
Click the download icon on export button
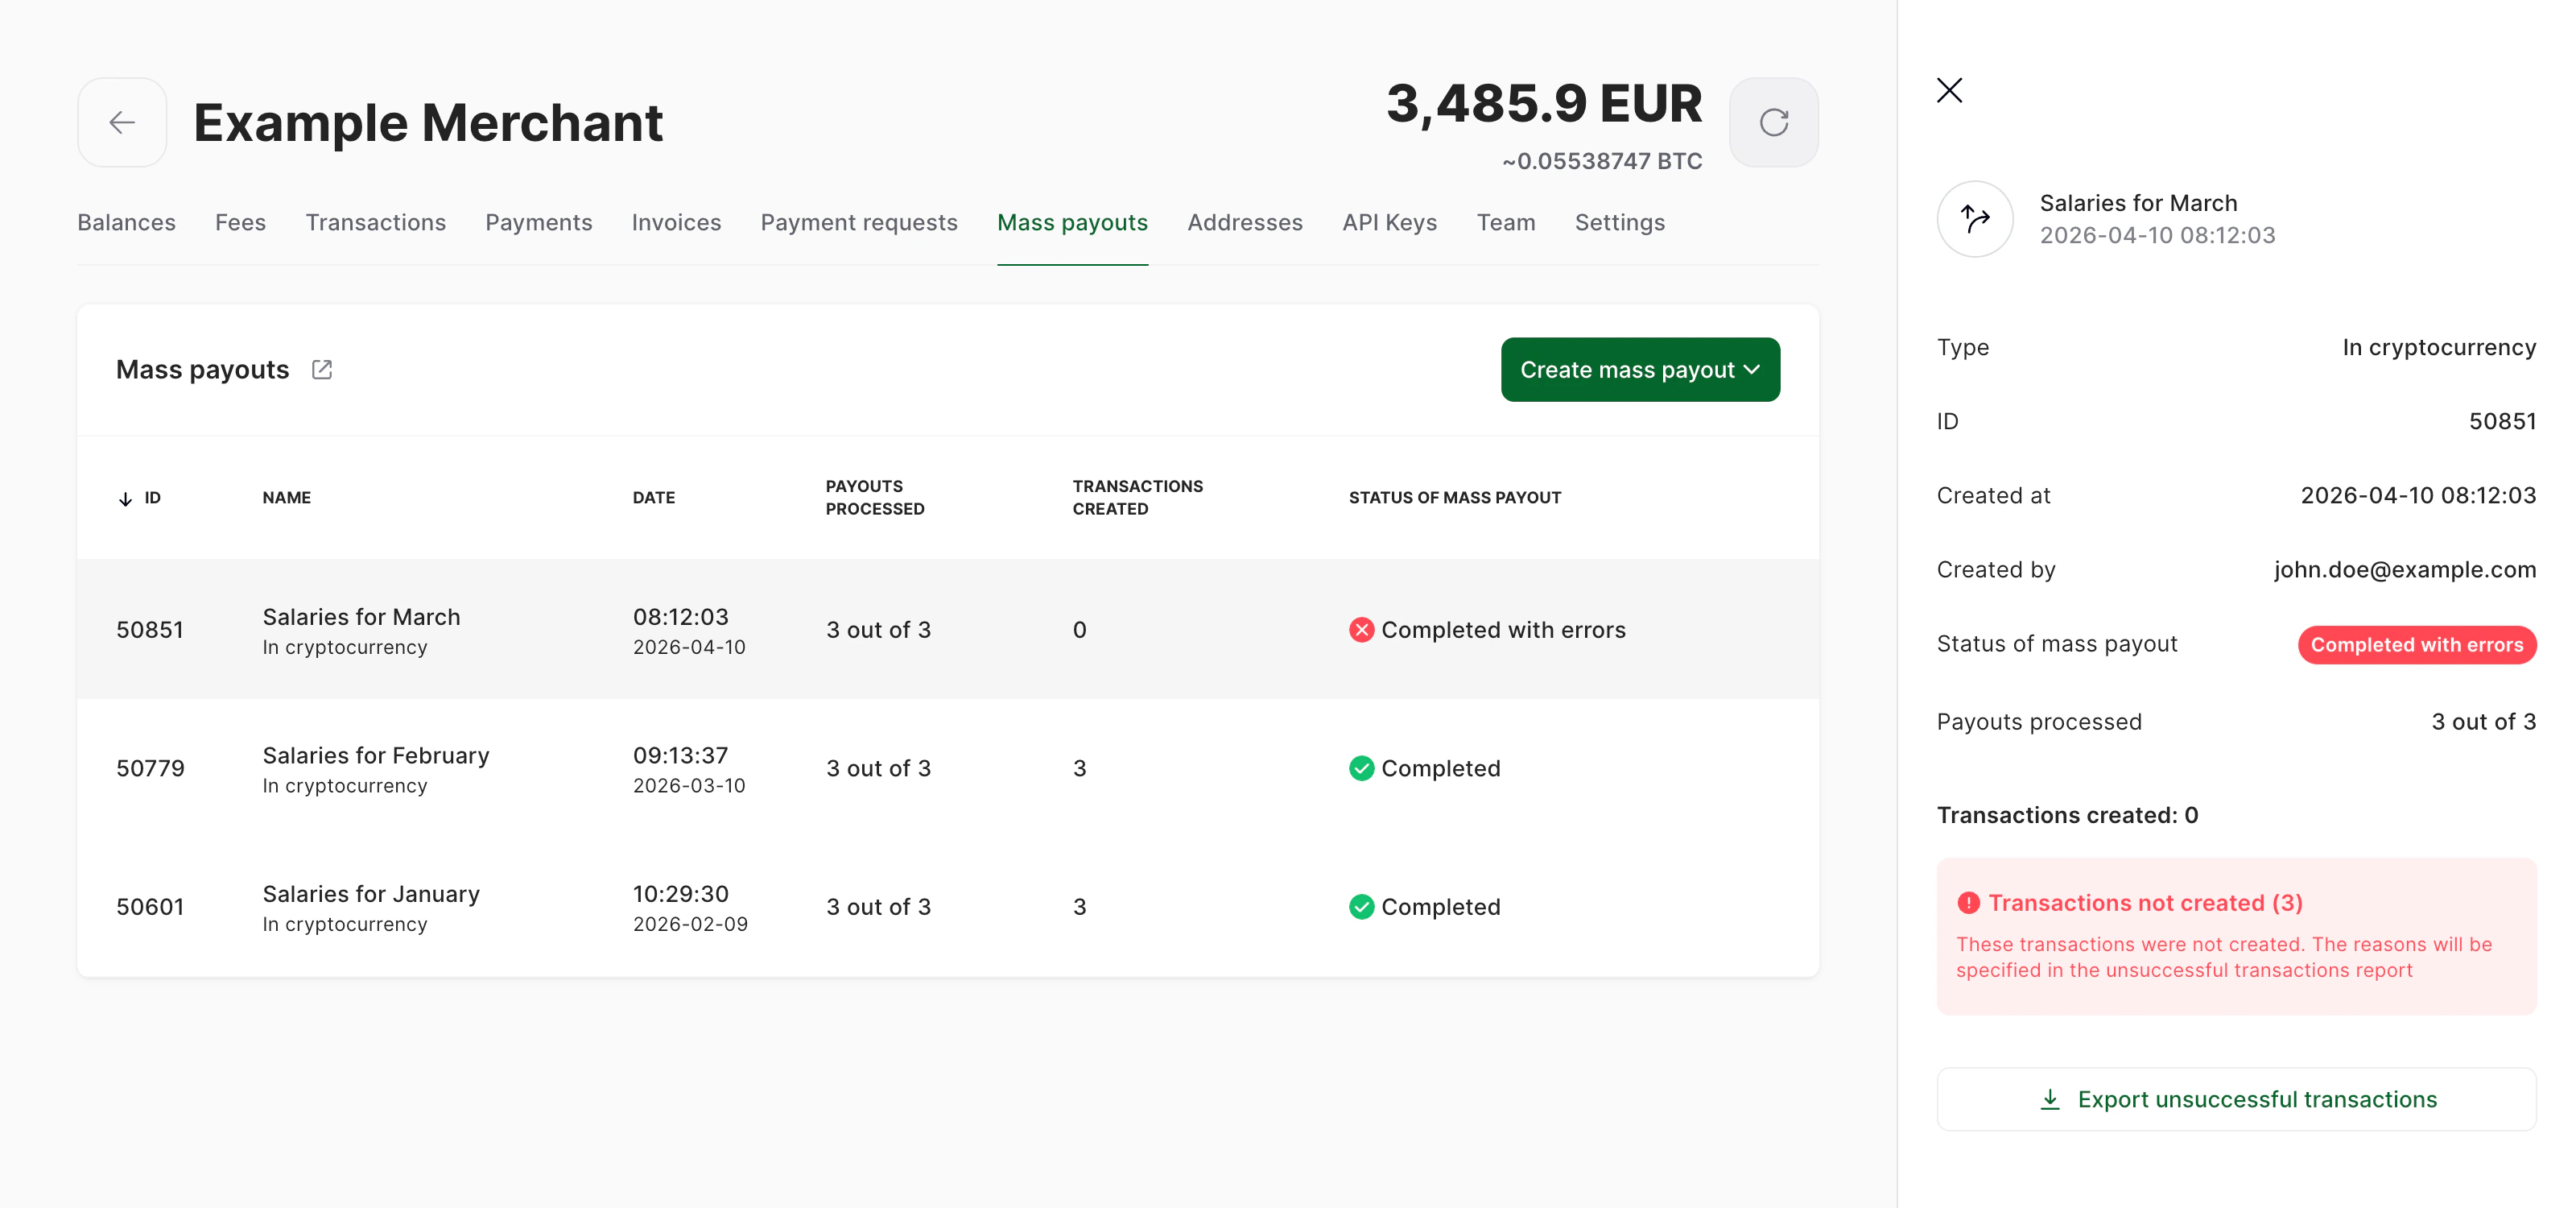pyautogui.click(x=2051, y=1099)
